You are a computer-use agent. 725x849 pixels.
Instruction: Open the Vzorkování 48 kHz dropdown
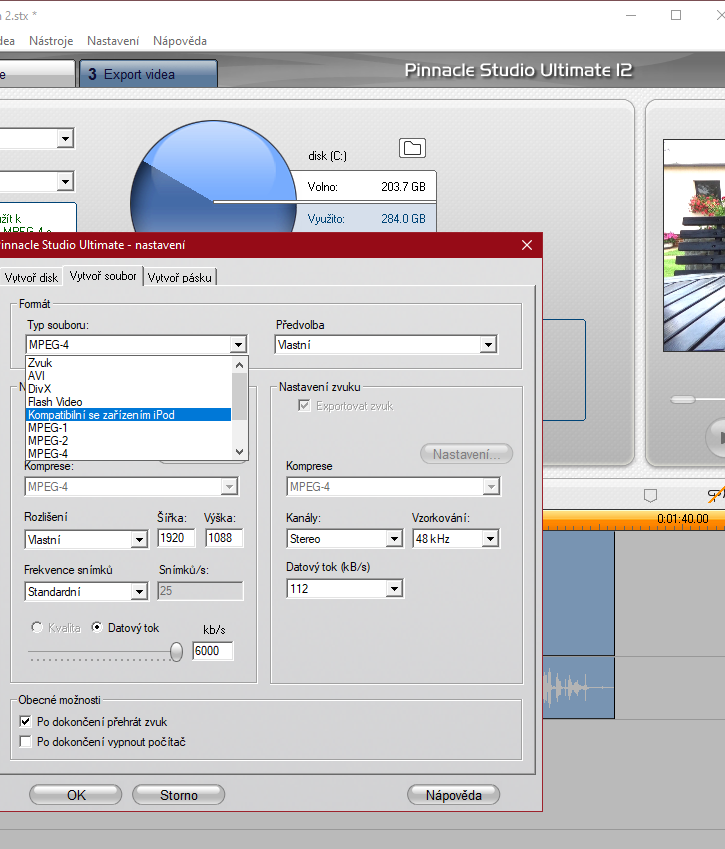[x=490, y=539]
